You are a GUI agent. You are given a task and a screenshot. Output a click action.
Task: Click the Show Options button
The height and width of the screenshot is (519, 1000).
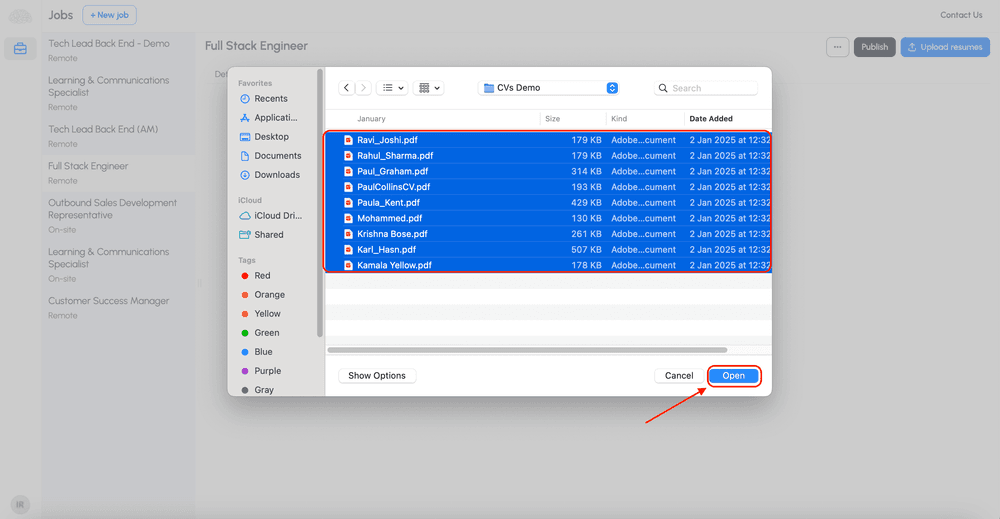point(377,376)
